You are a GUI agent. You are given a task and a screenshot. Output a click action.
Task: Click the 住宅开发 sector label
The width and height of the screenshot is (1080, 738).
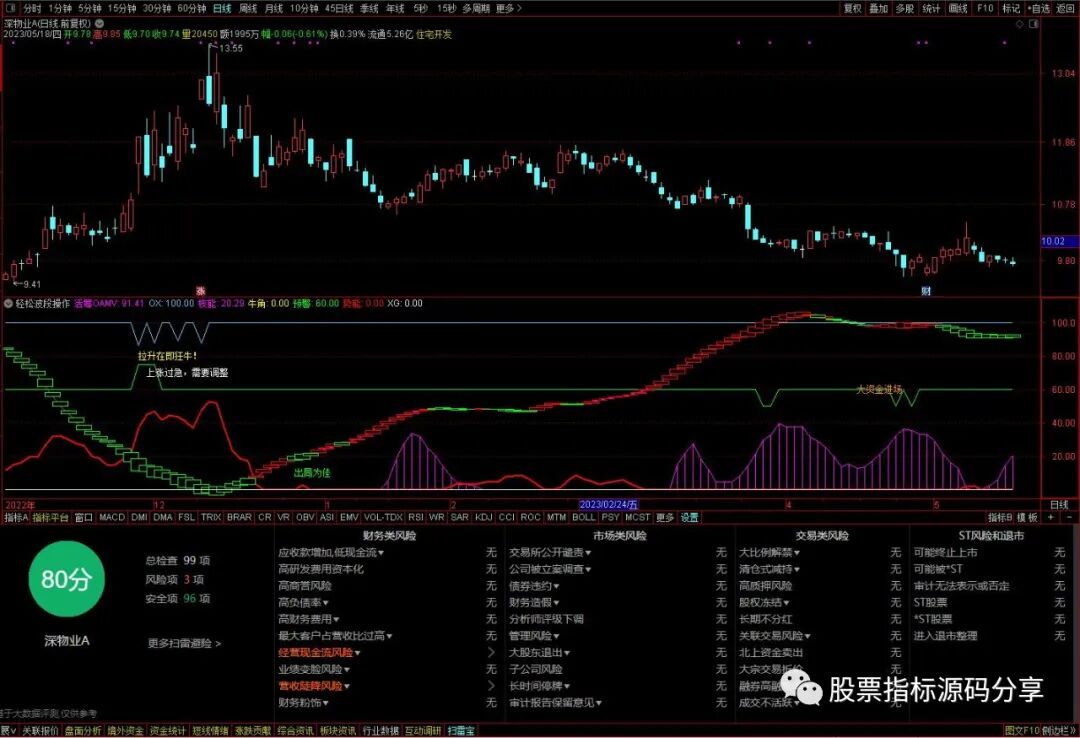pyautogui.click(x=433, y=34)
